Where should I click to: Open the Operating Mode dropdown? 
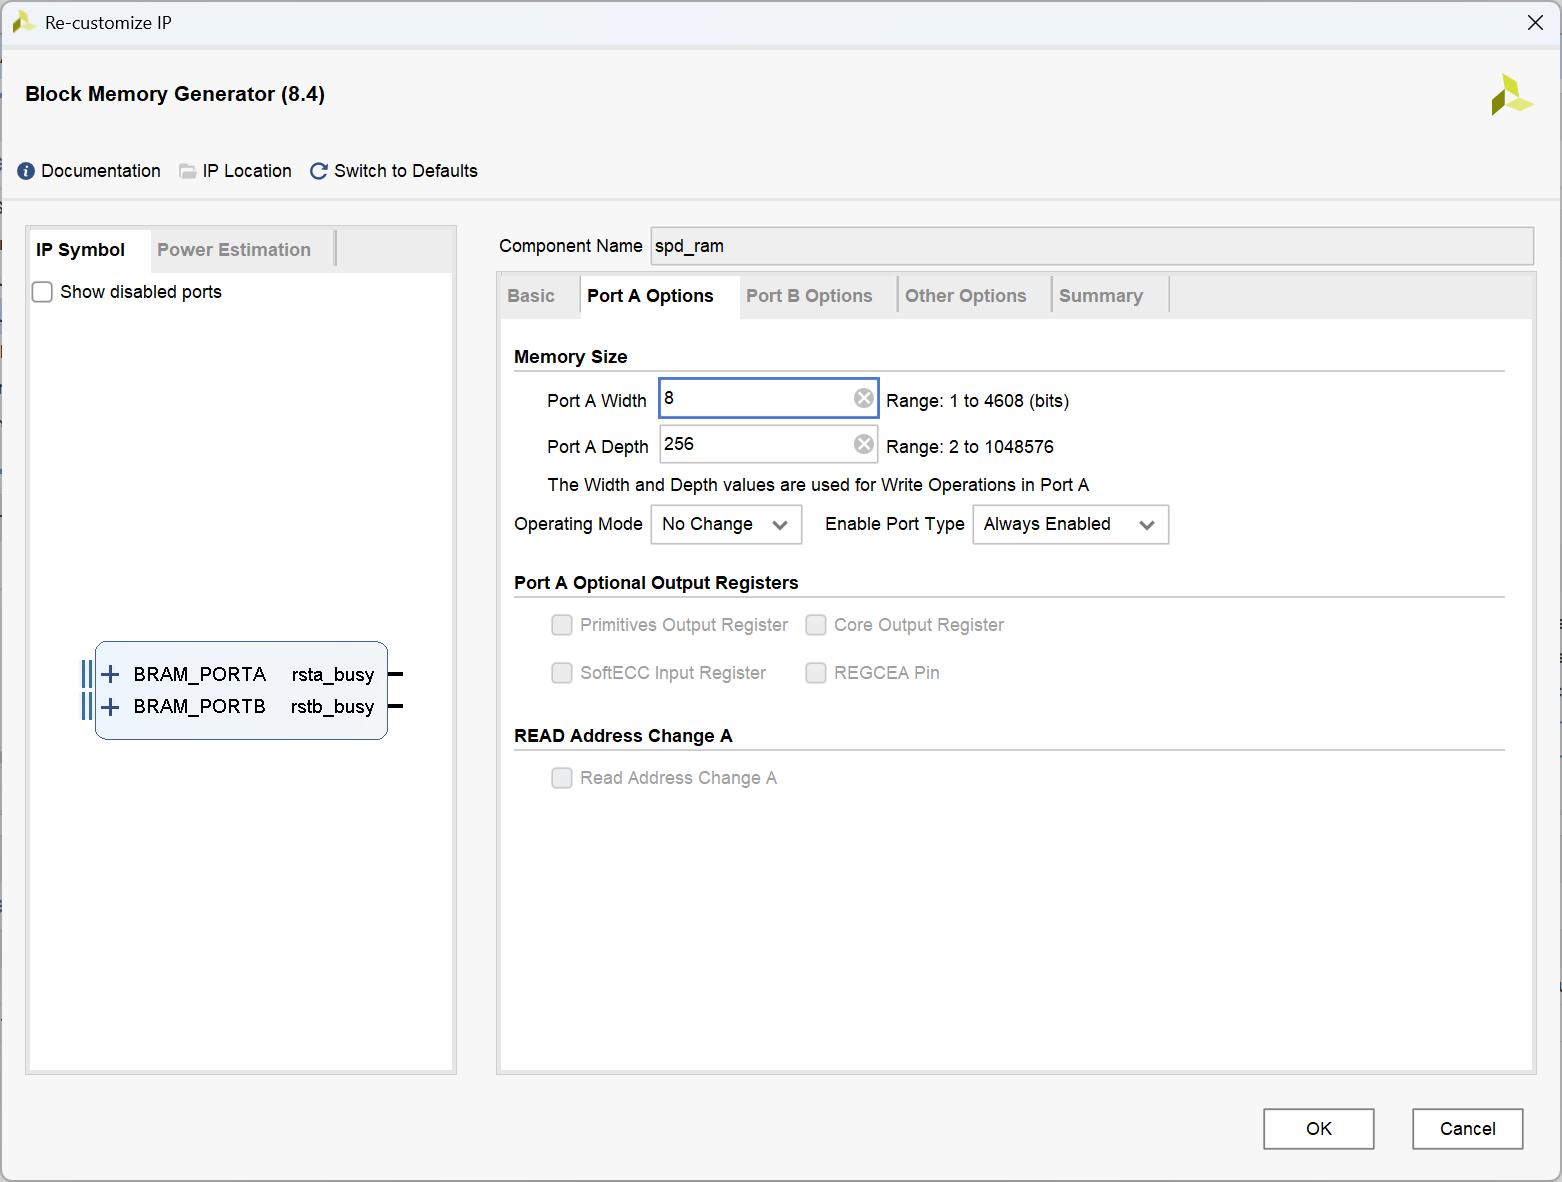(x=726, y=524)
